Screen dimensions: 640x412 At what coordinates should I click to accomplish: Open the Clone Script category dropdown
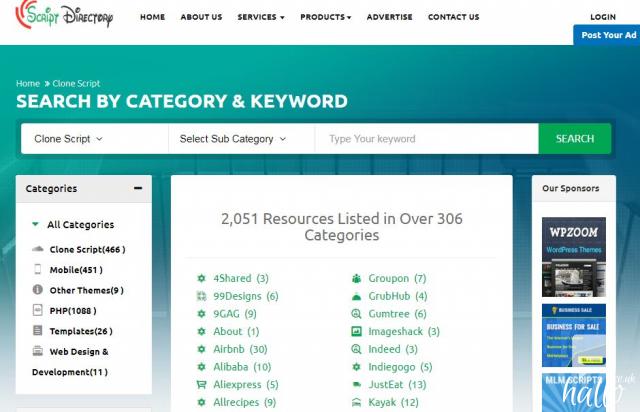(x=94, y=139)
